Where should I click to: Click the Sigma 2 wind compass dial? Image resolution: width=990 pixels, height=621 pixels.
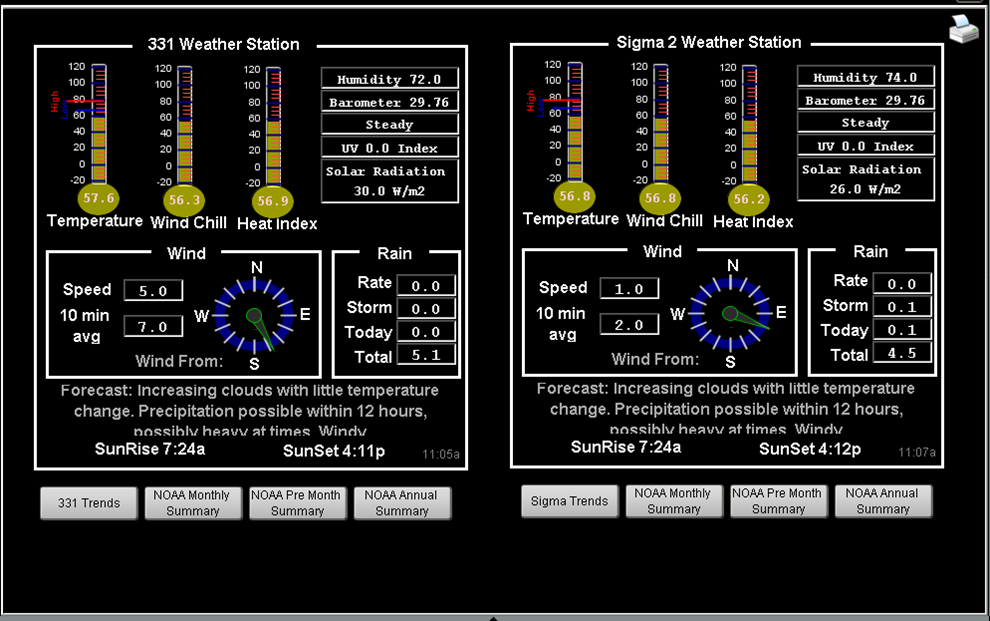(x=732, y=313)
